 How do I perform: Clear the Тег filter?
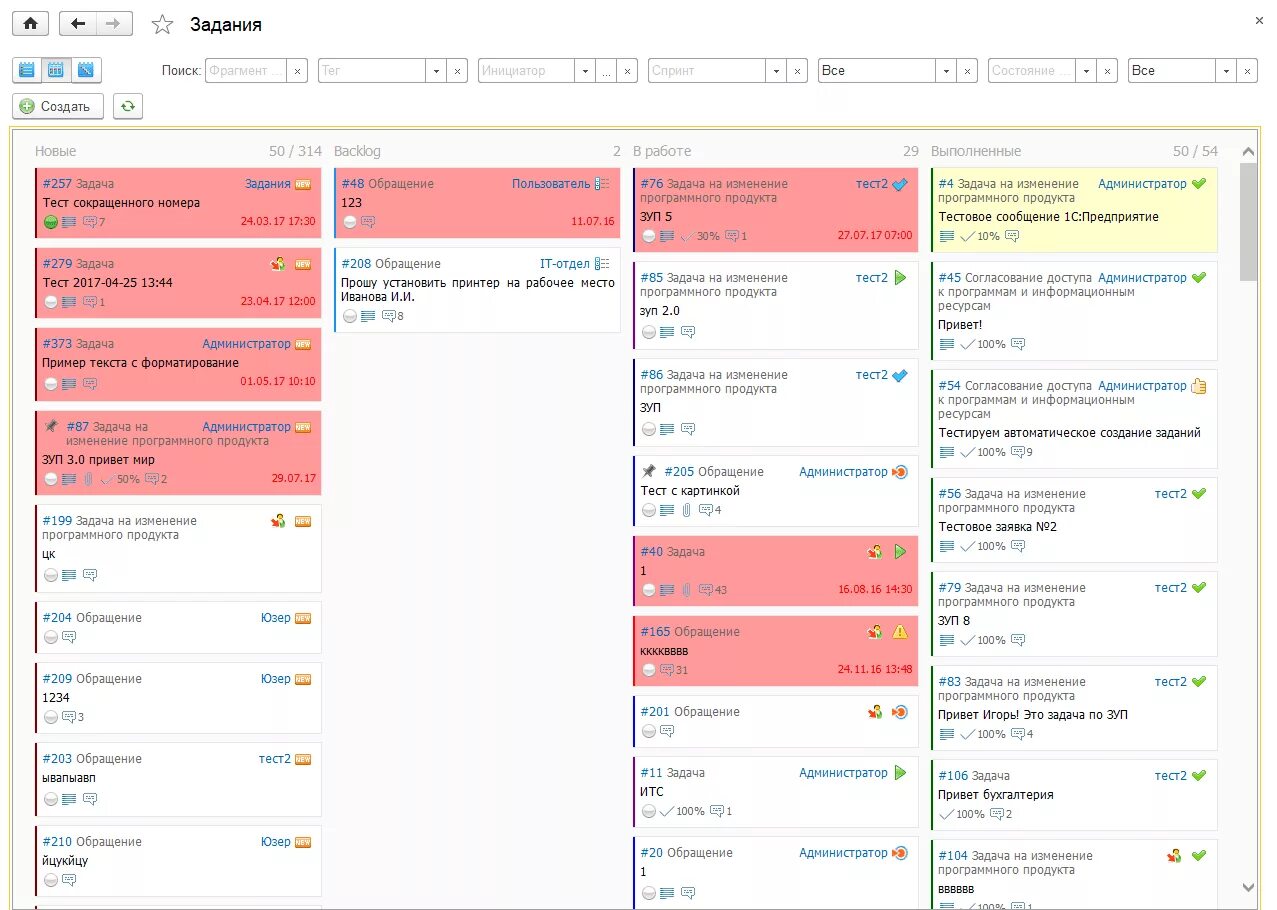tap(457, 71)
